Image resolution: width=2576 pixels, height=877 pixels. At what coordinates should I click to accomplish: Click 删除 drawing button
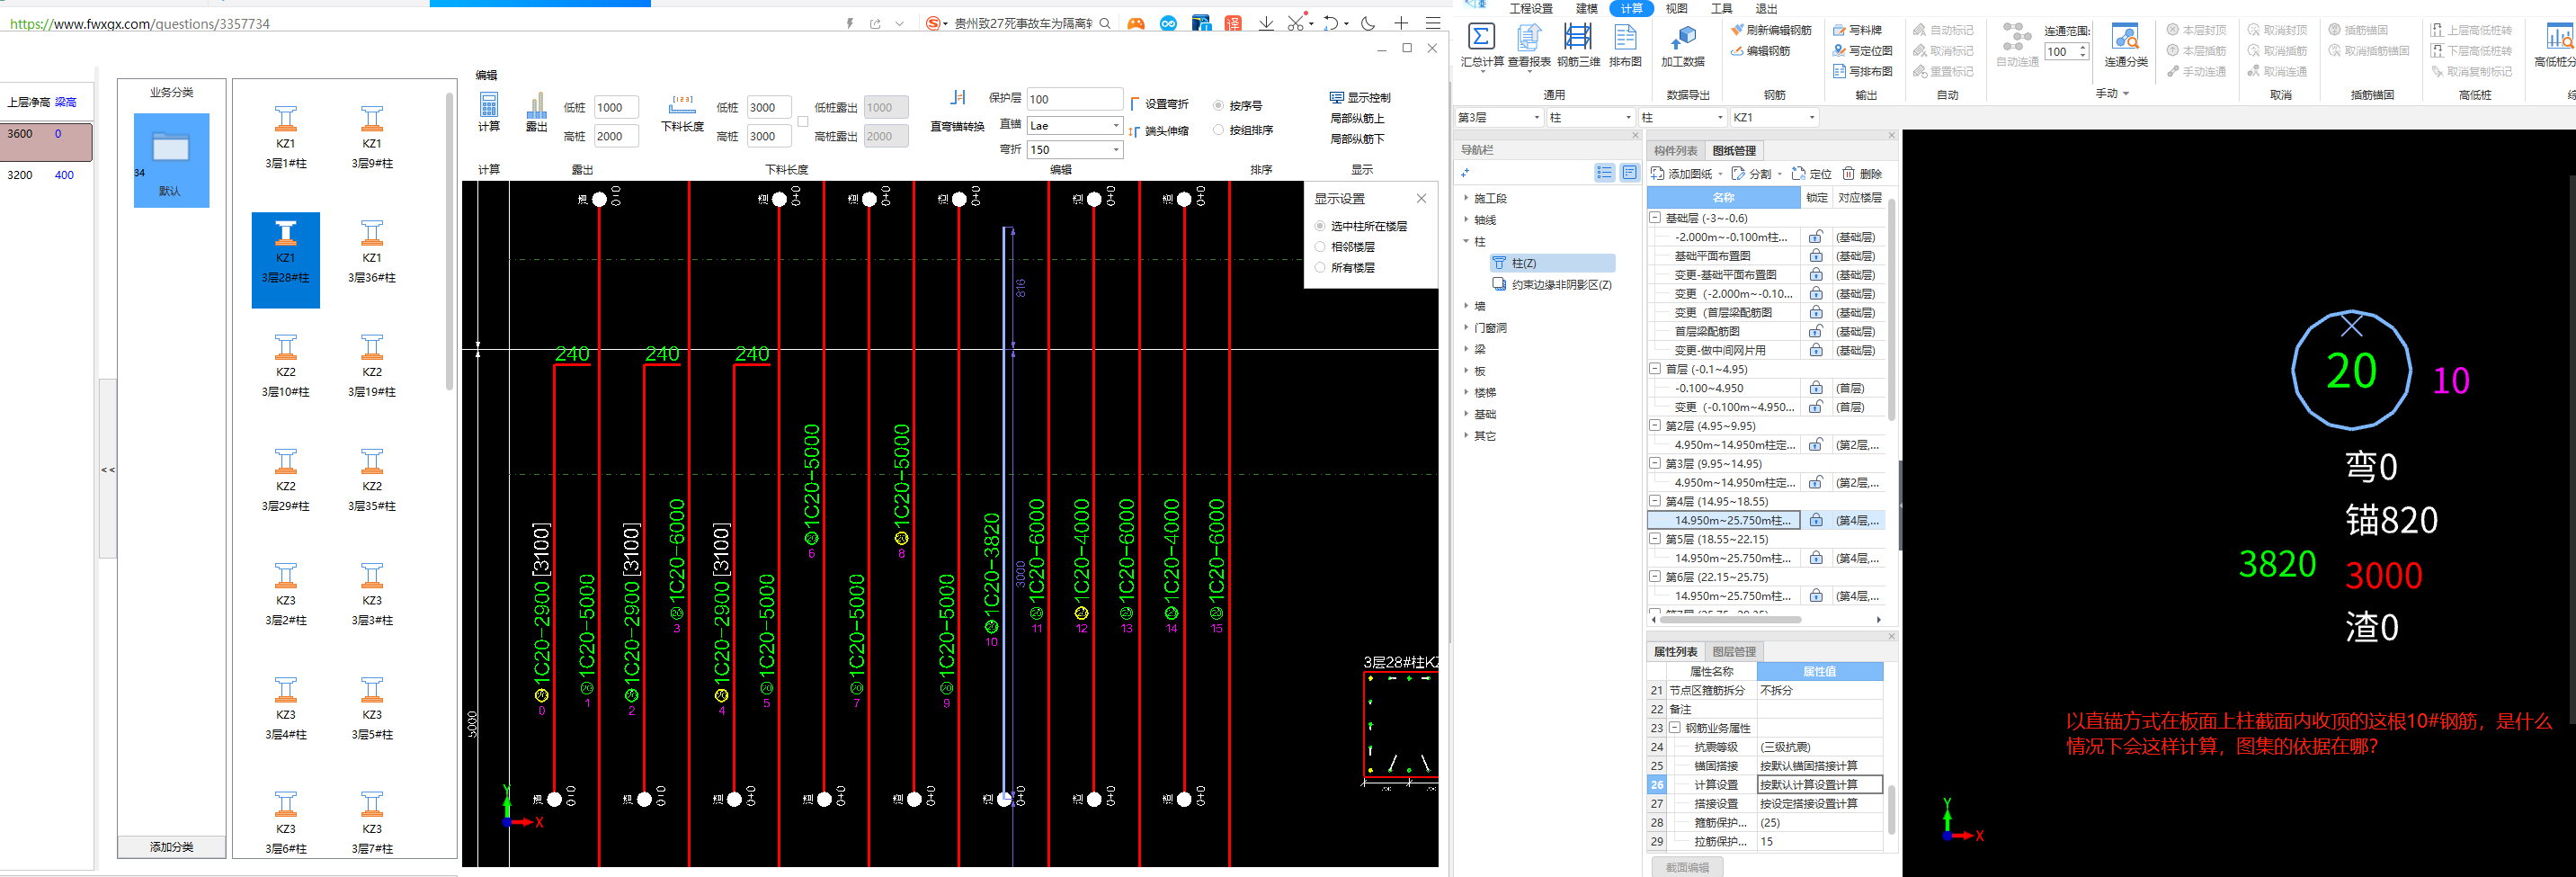(1862, 174)
